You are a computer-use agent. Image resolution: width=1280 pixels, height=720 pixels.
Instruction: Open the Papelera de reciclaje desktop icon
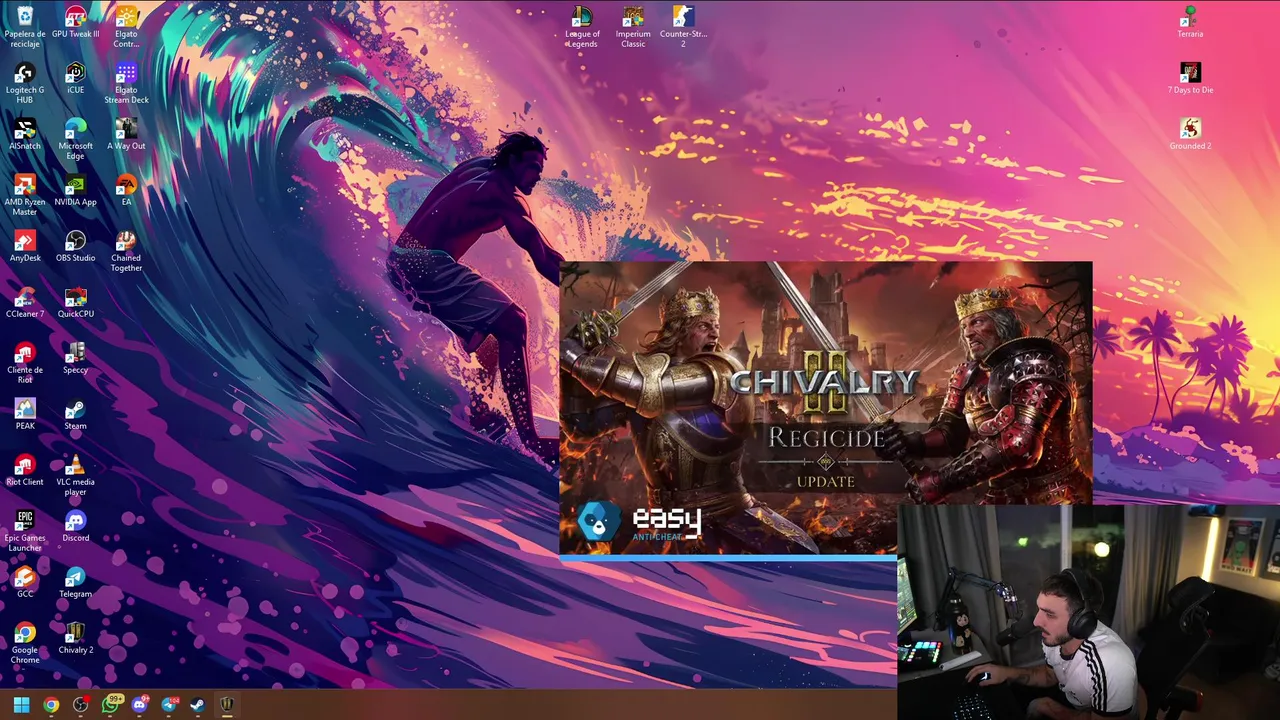point(25,27)
